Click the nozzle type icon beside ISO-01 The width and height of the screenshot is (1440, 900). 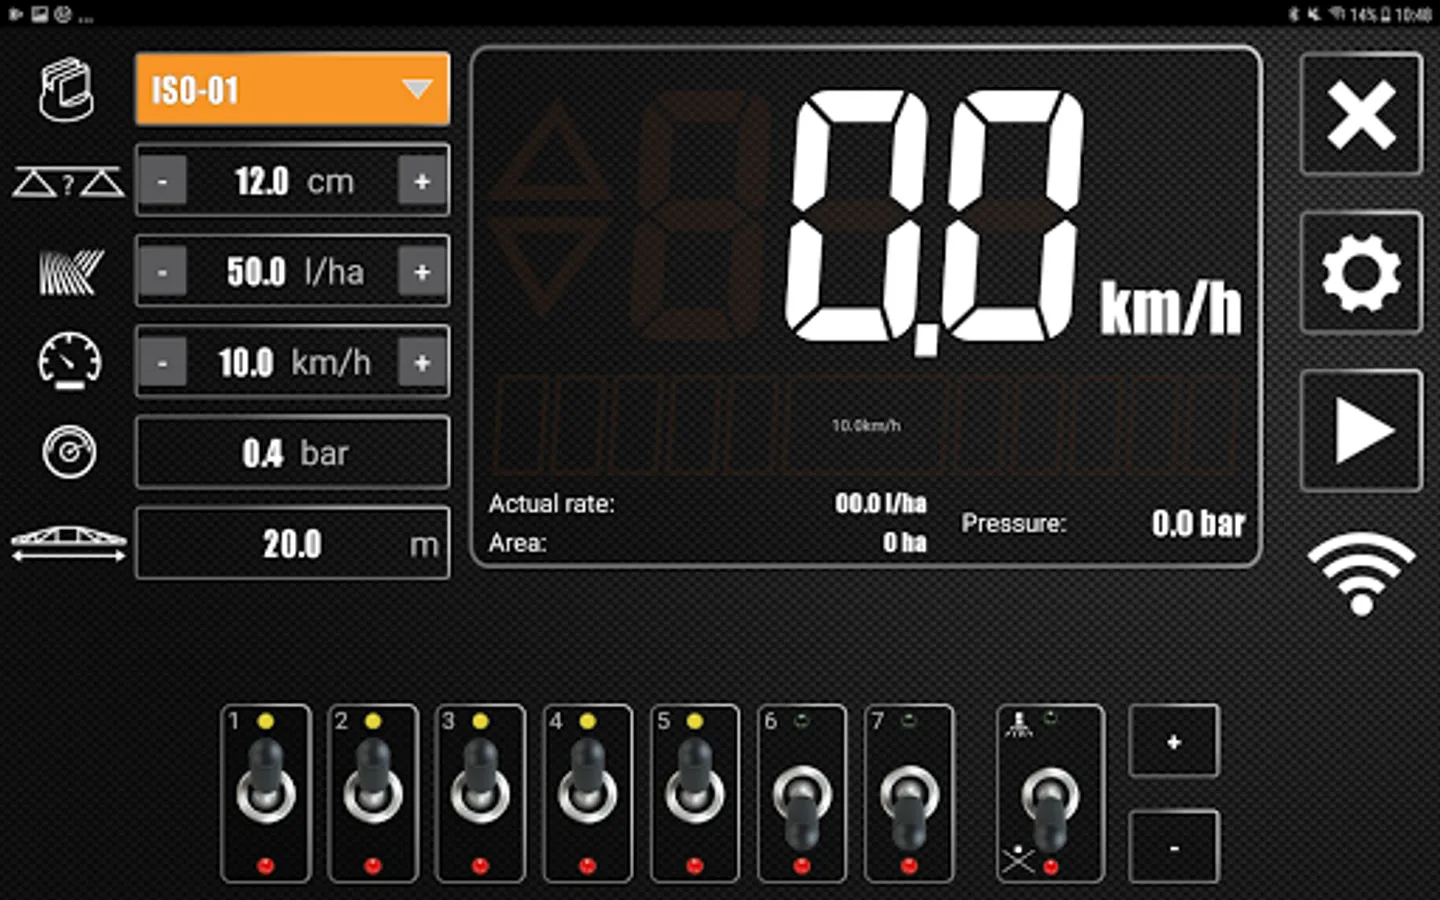[66, 90]
